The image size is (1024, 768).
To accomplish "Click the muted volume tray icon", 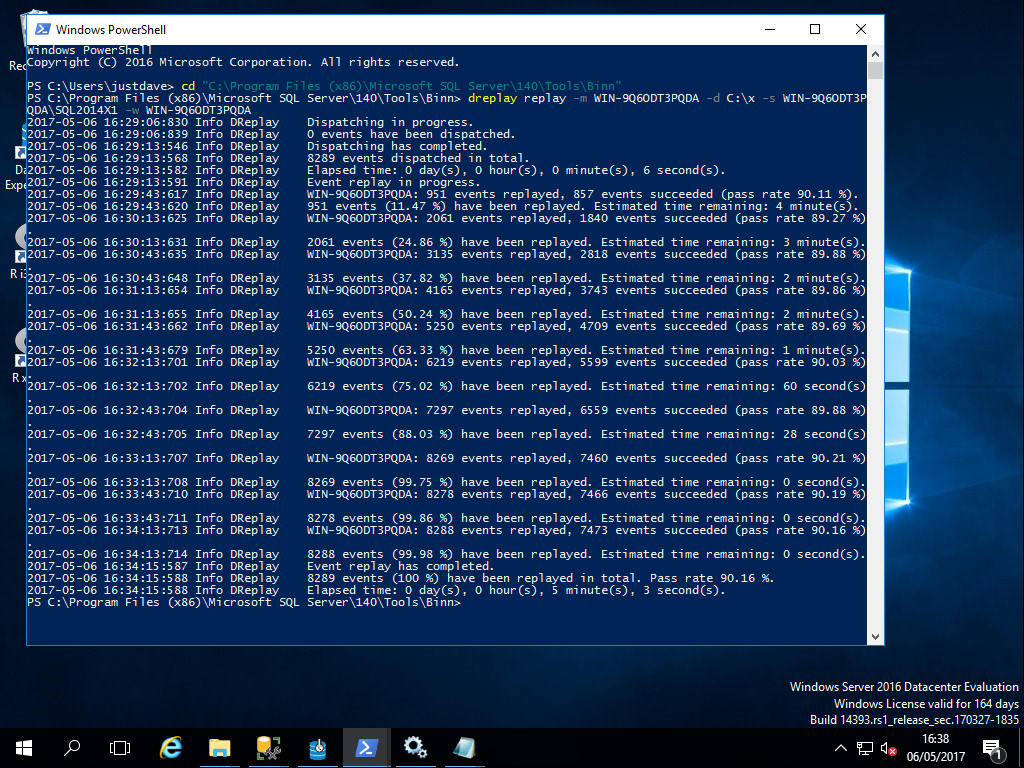I will (888, 748).
